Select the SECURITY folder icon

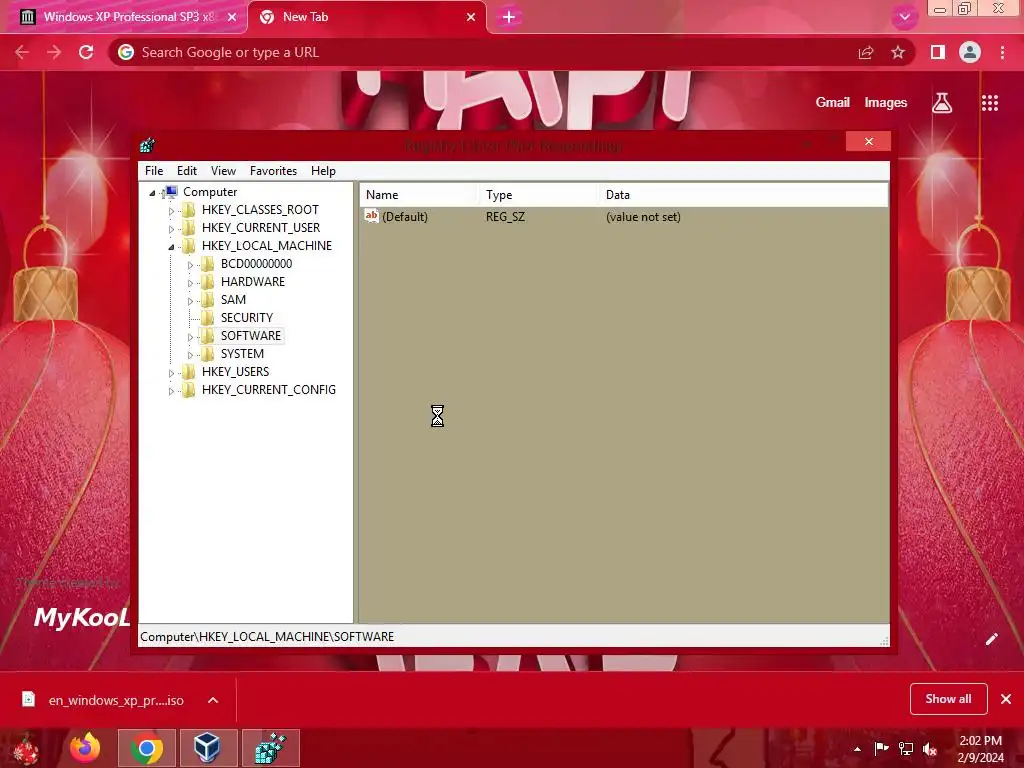tap(208, 317)
